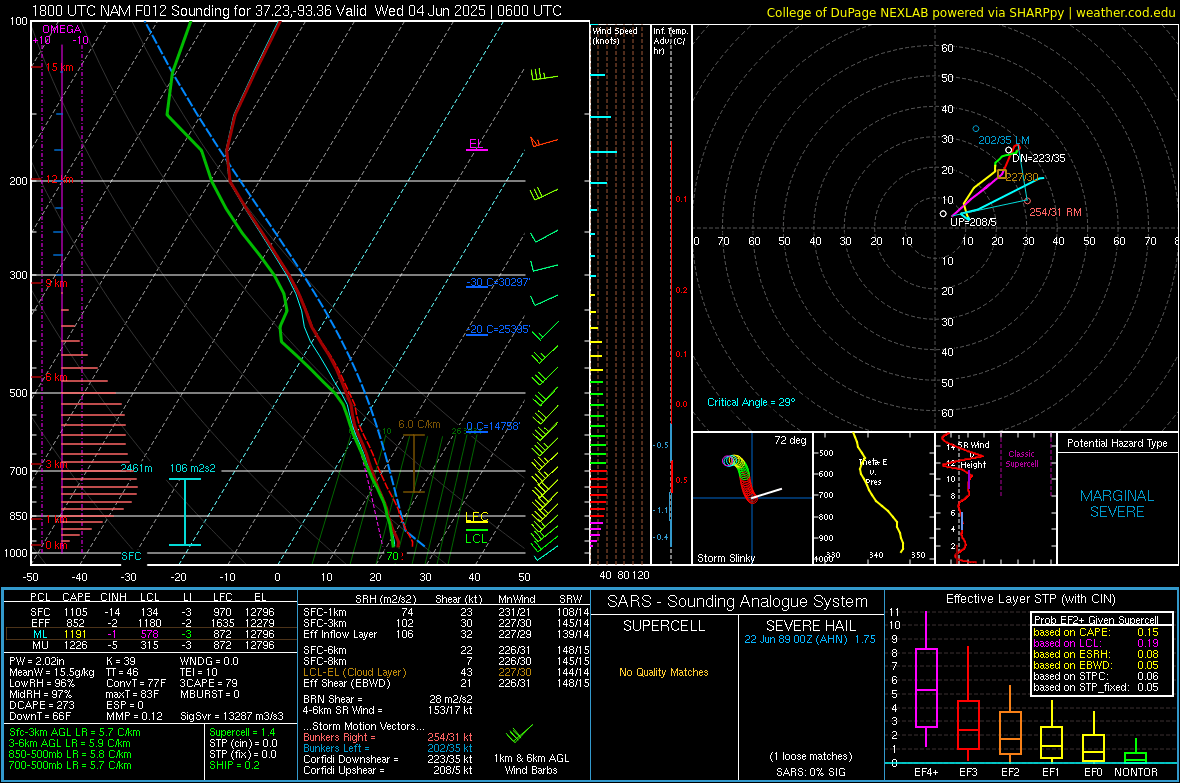Click the Eff Inflow Layer row
Image resolution: width=1180 pixels, height=783 pixels.
(x=446, y=634)
